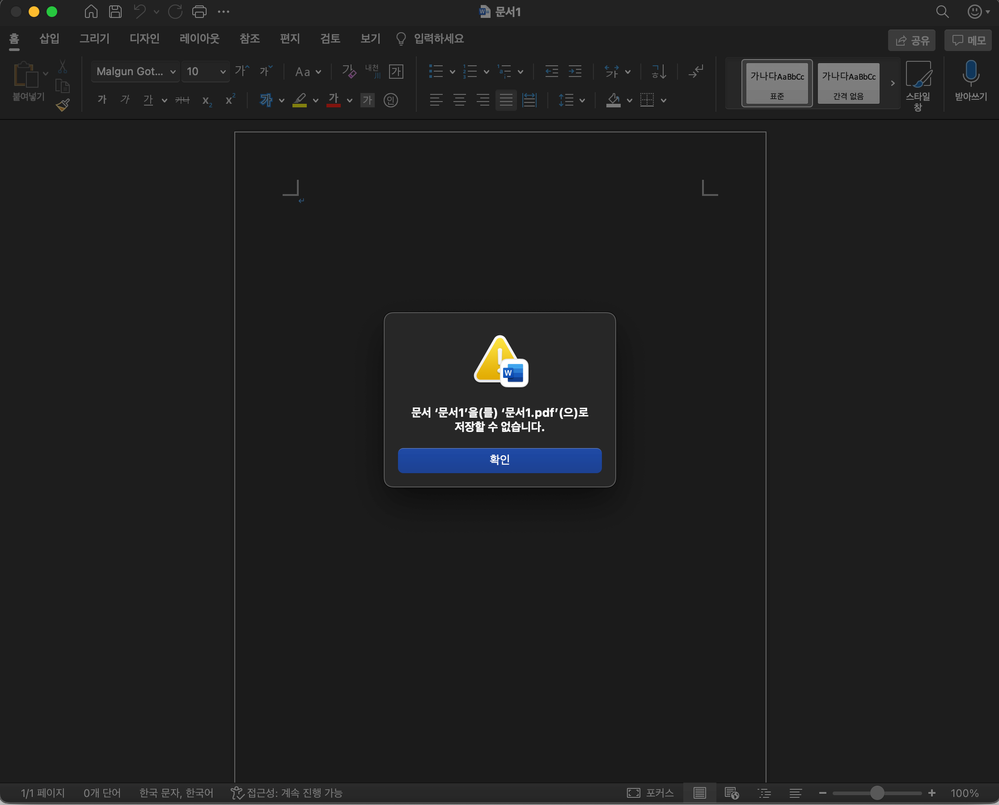Screen dimensions: 999x805
Task: Click the 메모 comments button
Action: tap(968, 41)
